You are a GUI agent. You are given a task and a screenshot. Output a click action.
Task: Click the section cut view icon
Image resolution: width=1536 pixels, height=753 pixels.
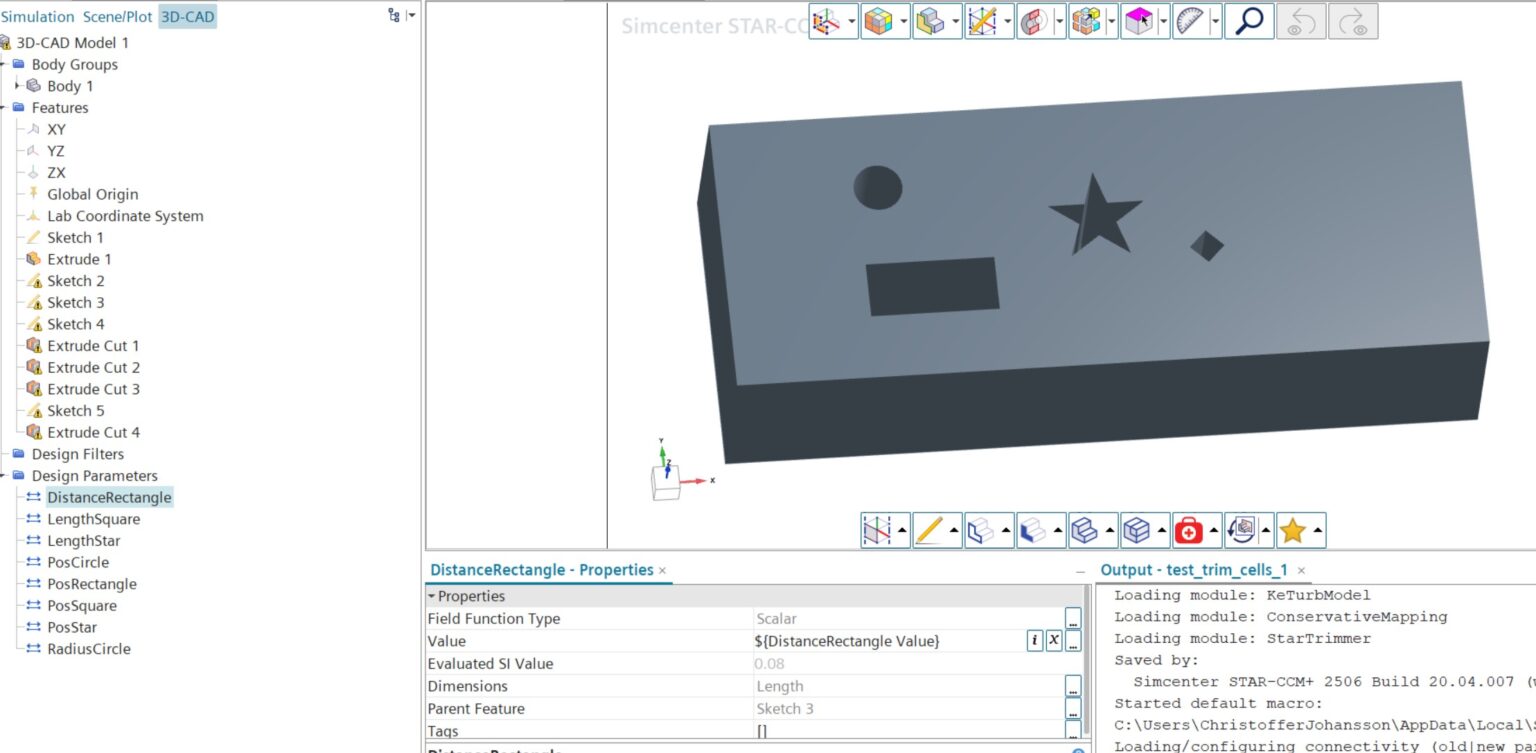pyautogui.click(x=1034, y=21)
